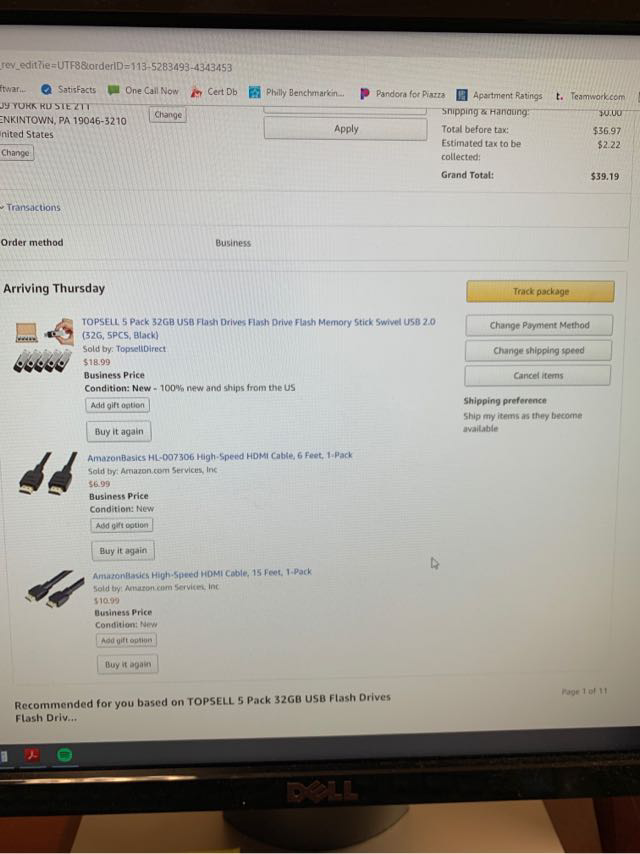Open the TopsellDirect seller link

coord(141,349)
